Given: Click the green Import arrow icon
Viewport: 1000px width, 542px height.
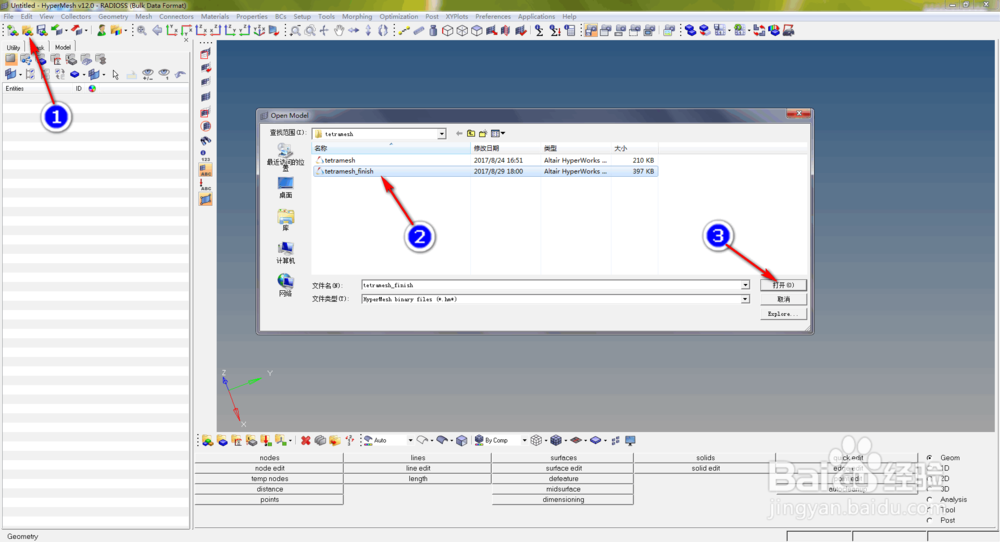Looking at the screenshot, I should (56, 30).
